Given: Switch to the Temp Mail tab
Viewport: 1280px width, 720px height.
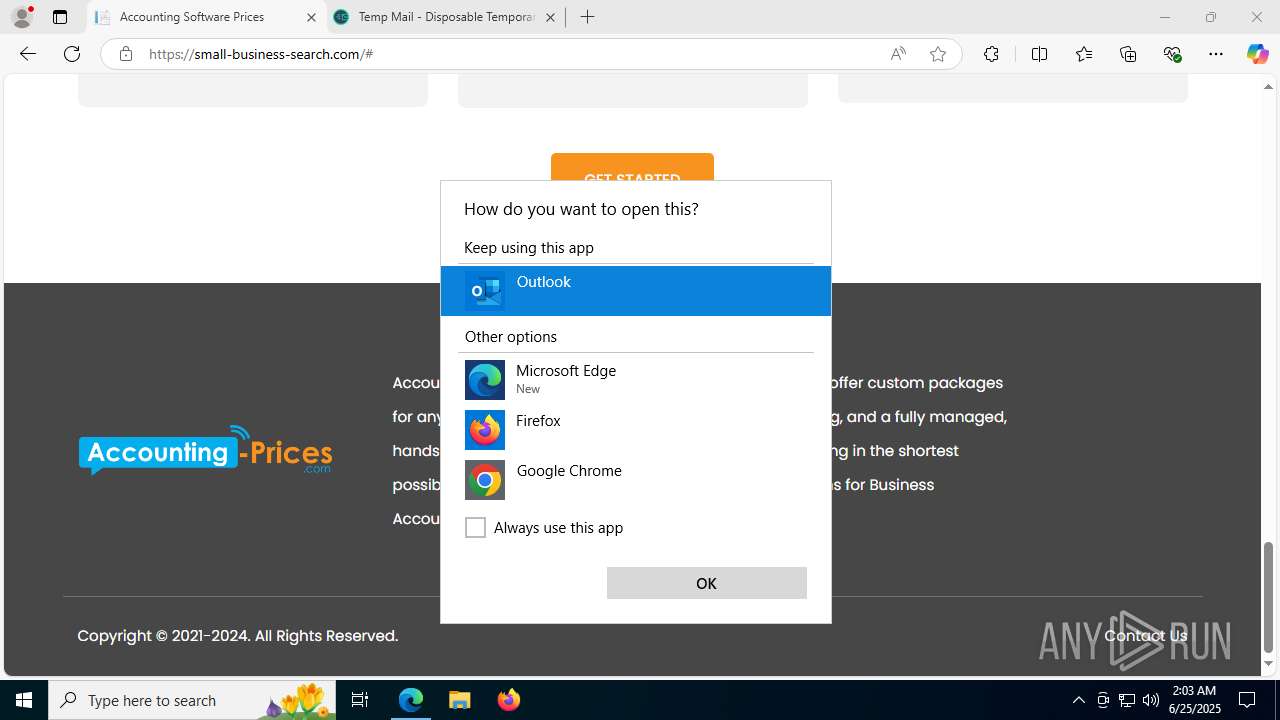Looking at the screenshot, I should click(x=445, y=17).
